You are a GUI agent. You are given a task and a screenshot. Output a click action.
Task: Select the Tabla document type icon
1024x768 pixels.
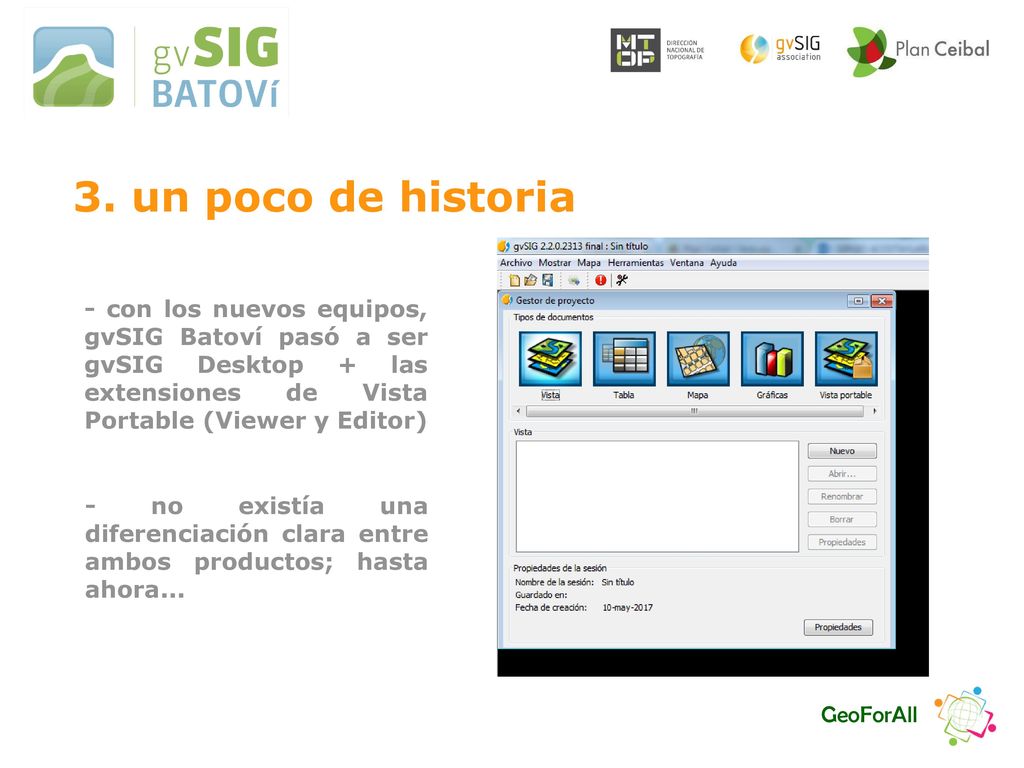tap(624, 359)
